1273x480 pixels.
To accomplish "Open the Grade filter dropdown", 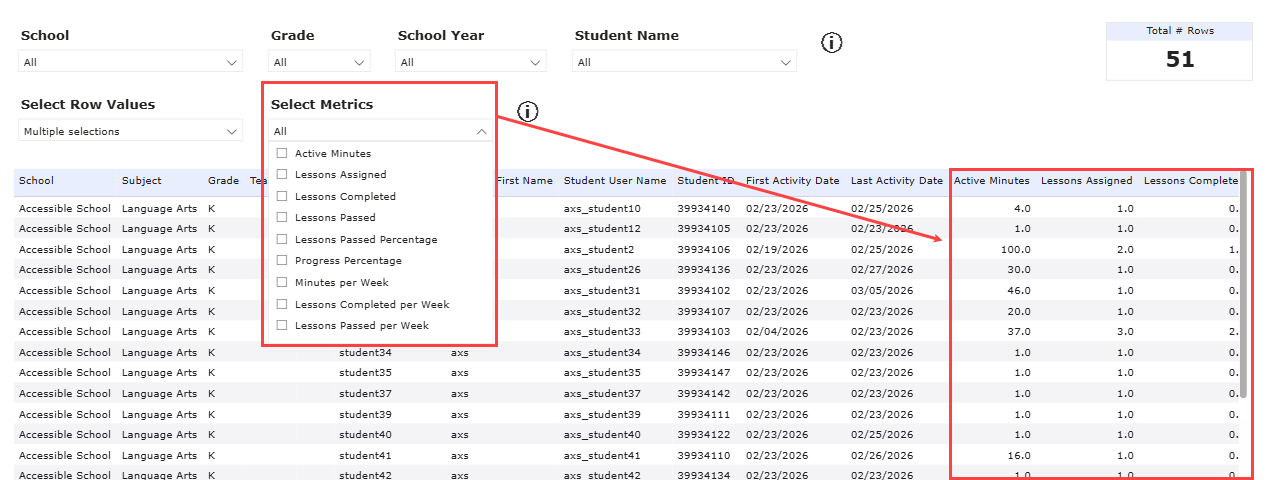I will (x=319, y=62).
